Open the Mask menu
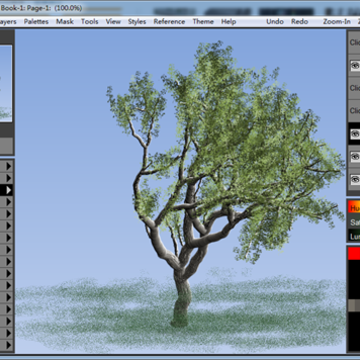 tap(65, 22)
